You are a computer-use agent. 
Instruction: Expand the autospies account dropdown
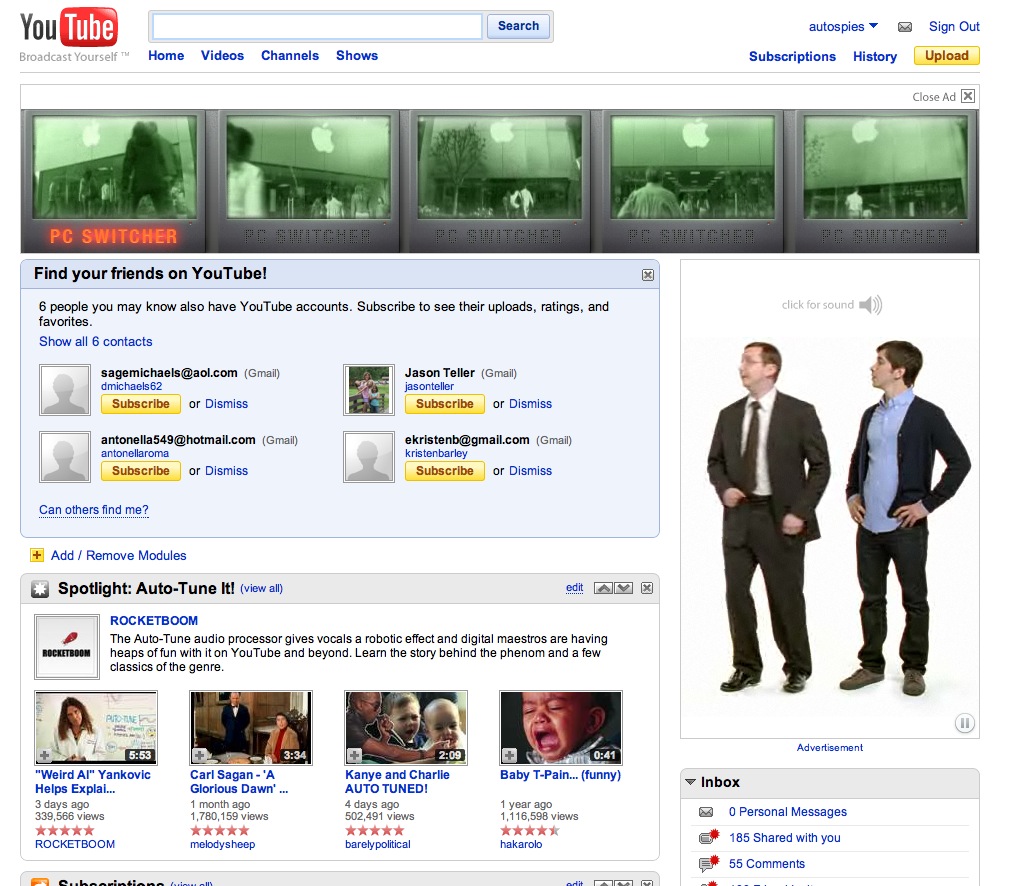click(843, 27)
